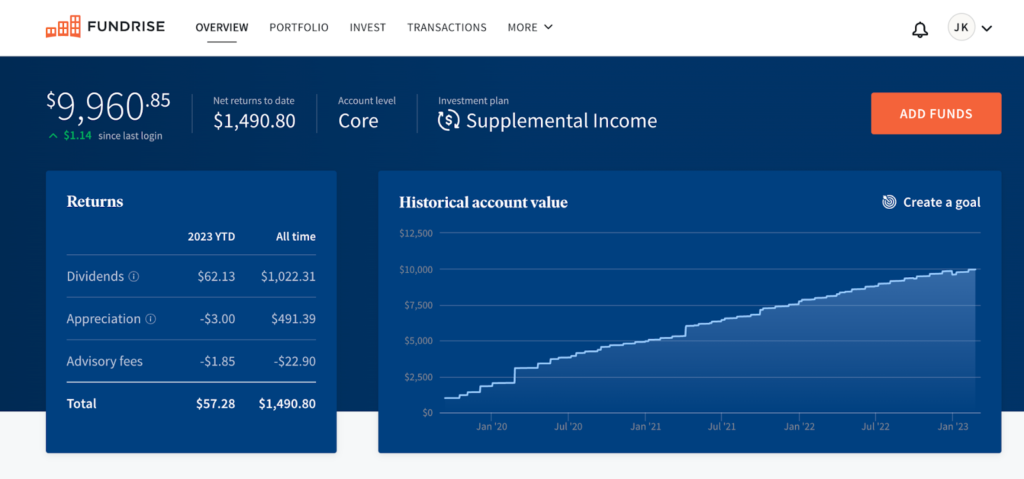Click the Dividends info icon
The height and width of the screenshot is (479, 1024).
tap(134, 277)
